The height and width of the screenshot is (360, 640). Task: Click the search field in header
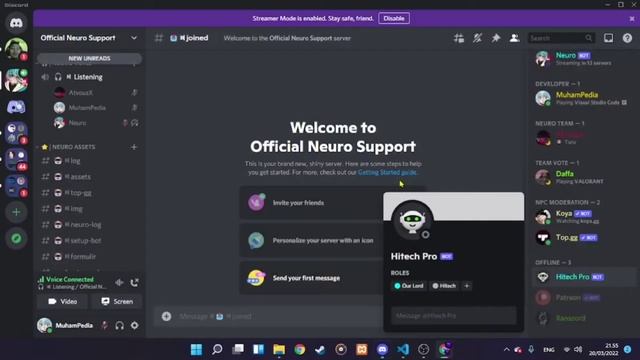click(561, 38)
